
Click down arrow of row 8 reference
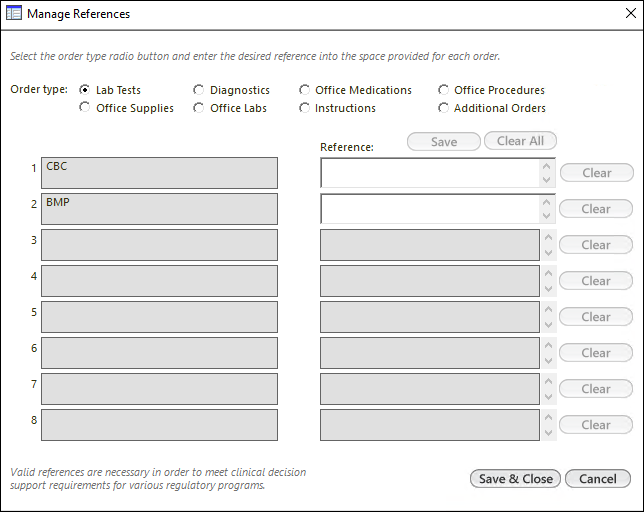point(548,433)
